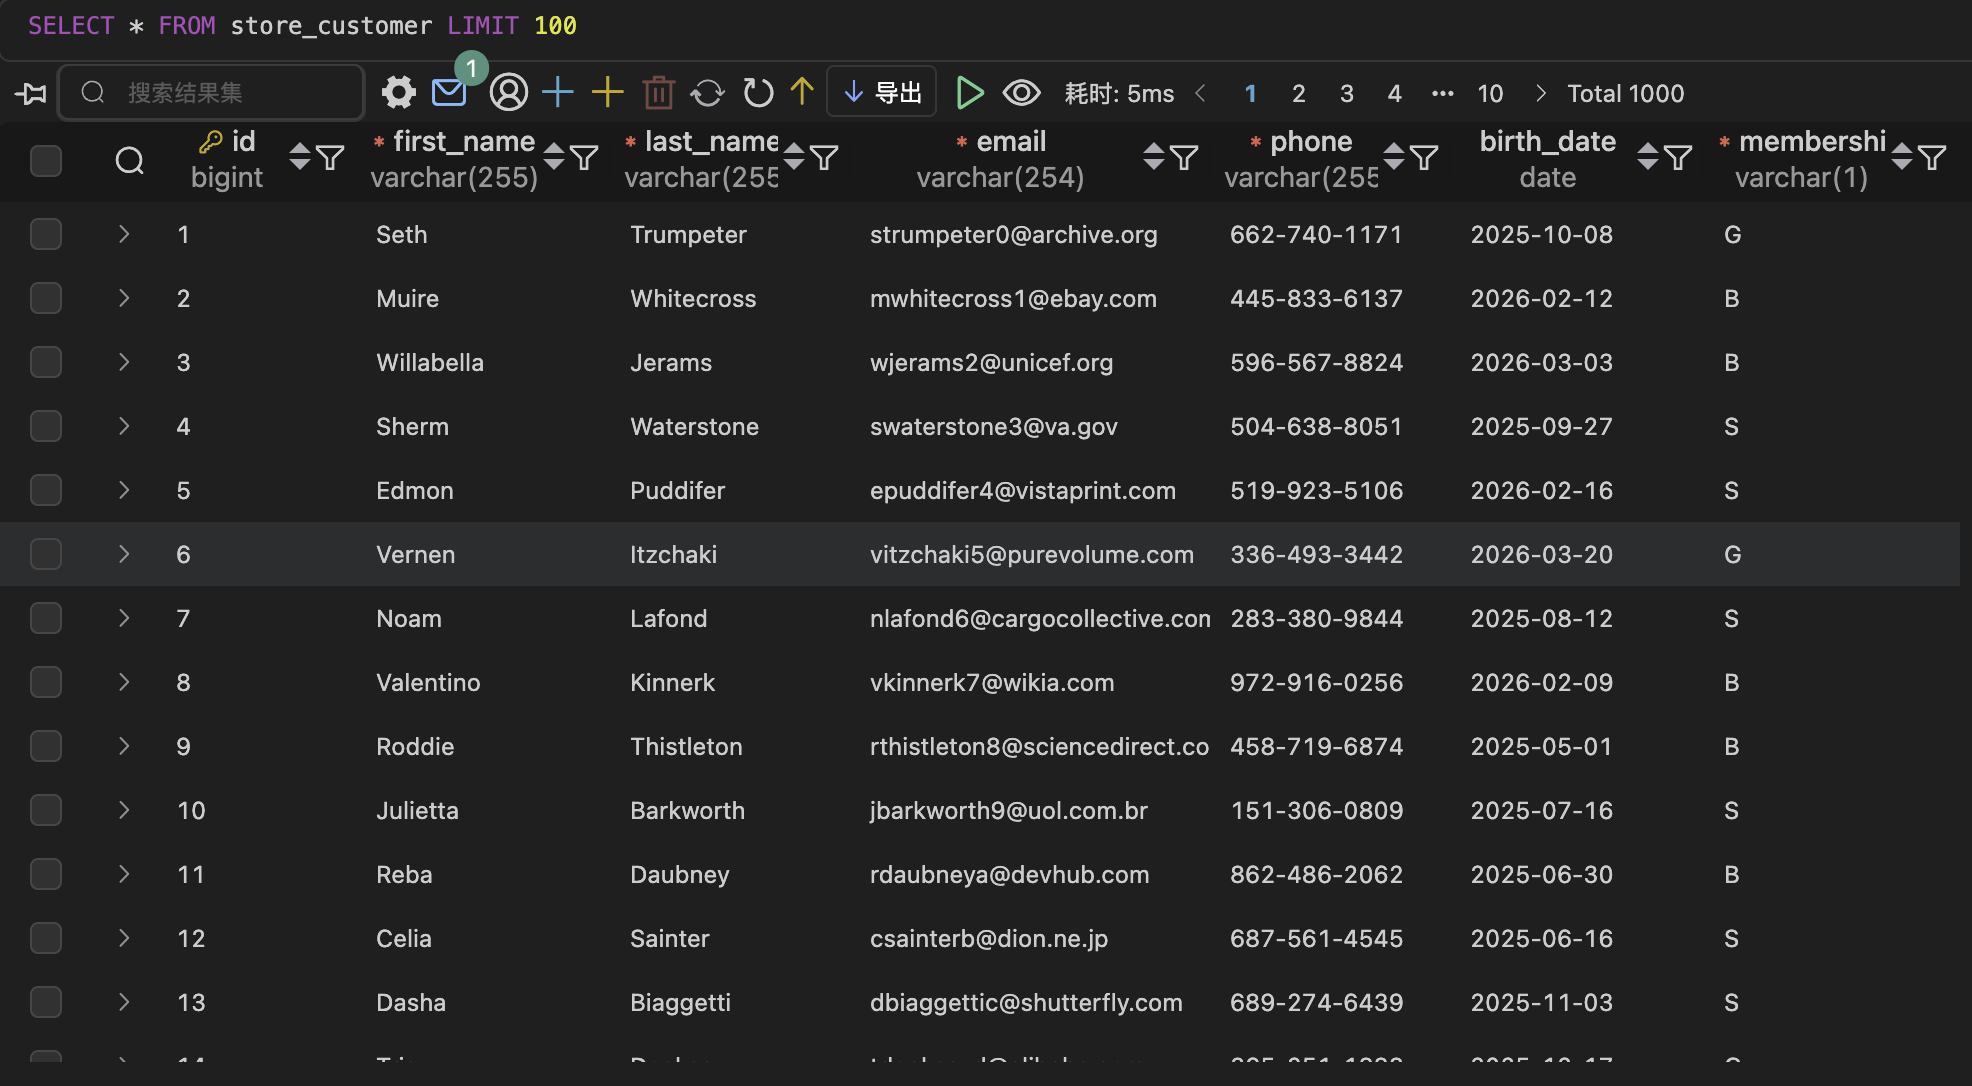Expand row 13 Dasha details chevron
Screen dimensions: 1972x1086
coord(124,1002)
